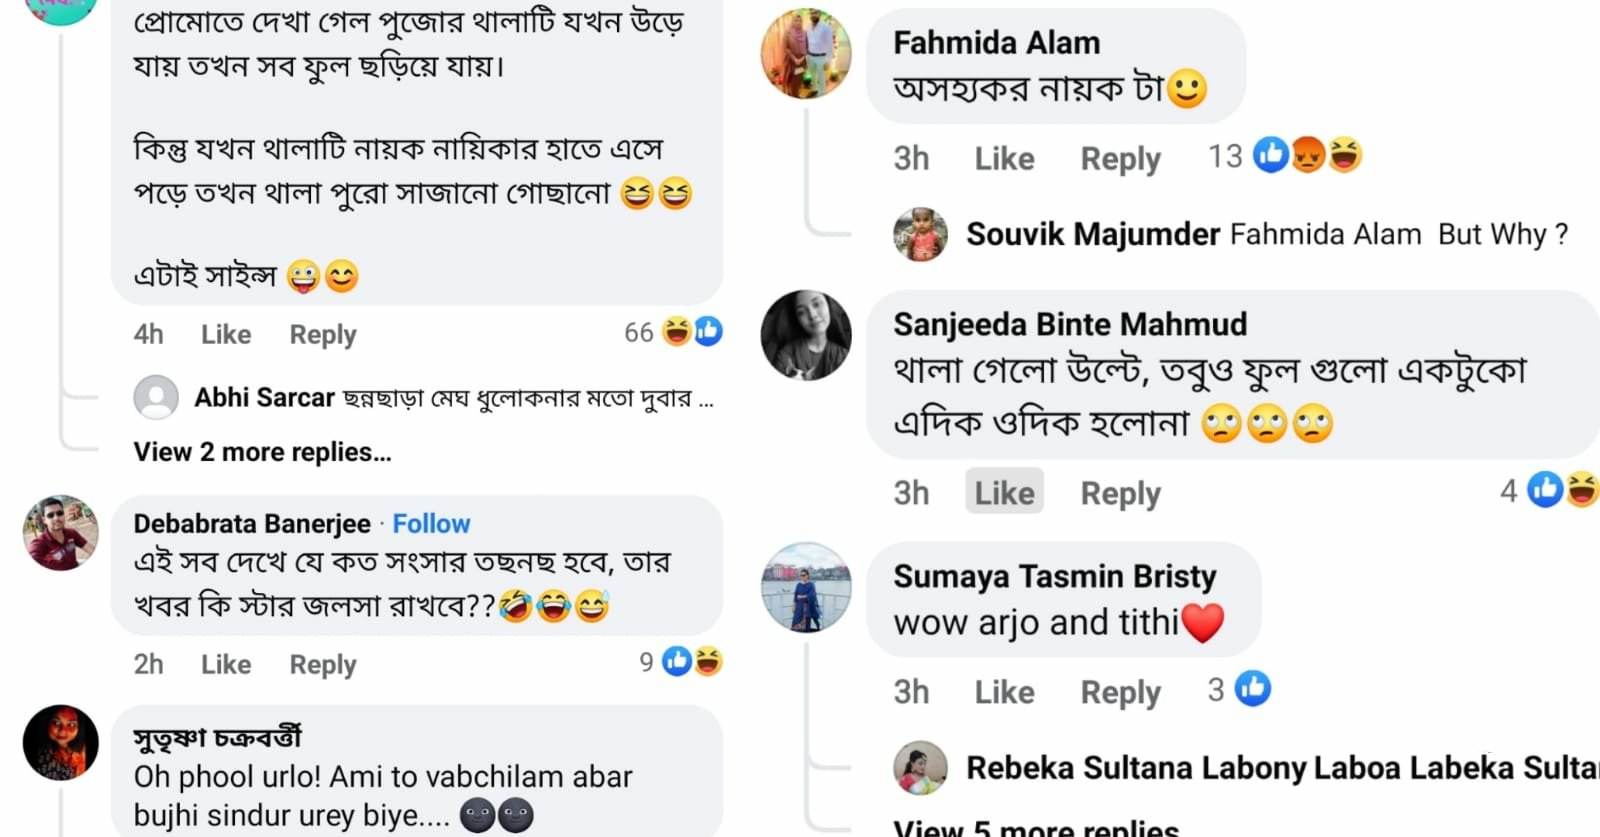Image resolution: width=1600 pixels, height=837 pixels.
Task: Open reaction icons on Fahmida Alam's comment
Action: 1308,155
